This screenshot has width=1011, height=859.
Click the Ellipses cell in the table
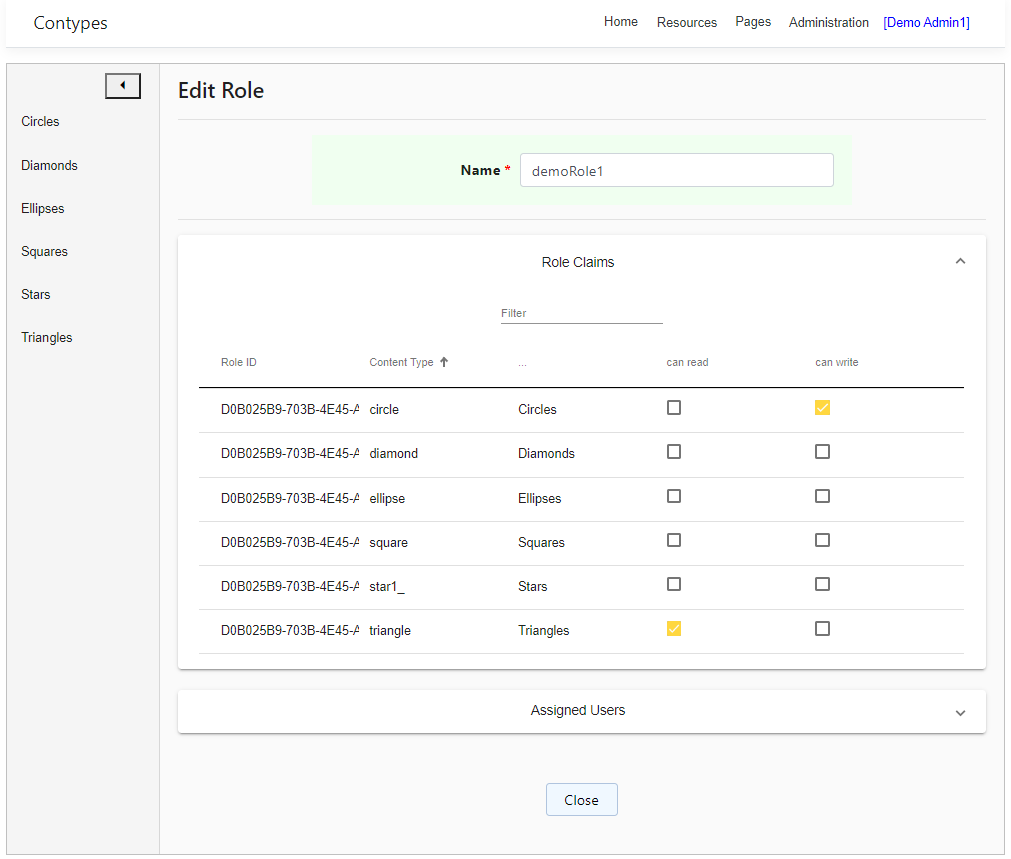[540, 499]
